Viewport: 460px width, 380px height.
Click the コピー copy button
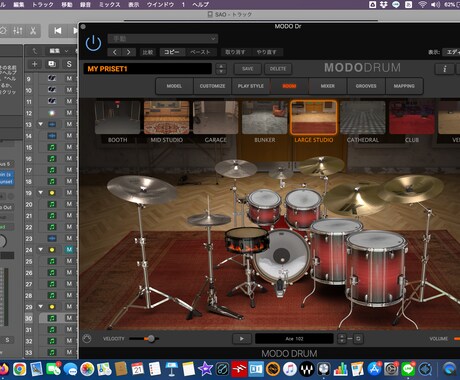click(x=172, y=52)
